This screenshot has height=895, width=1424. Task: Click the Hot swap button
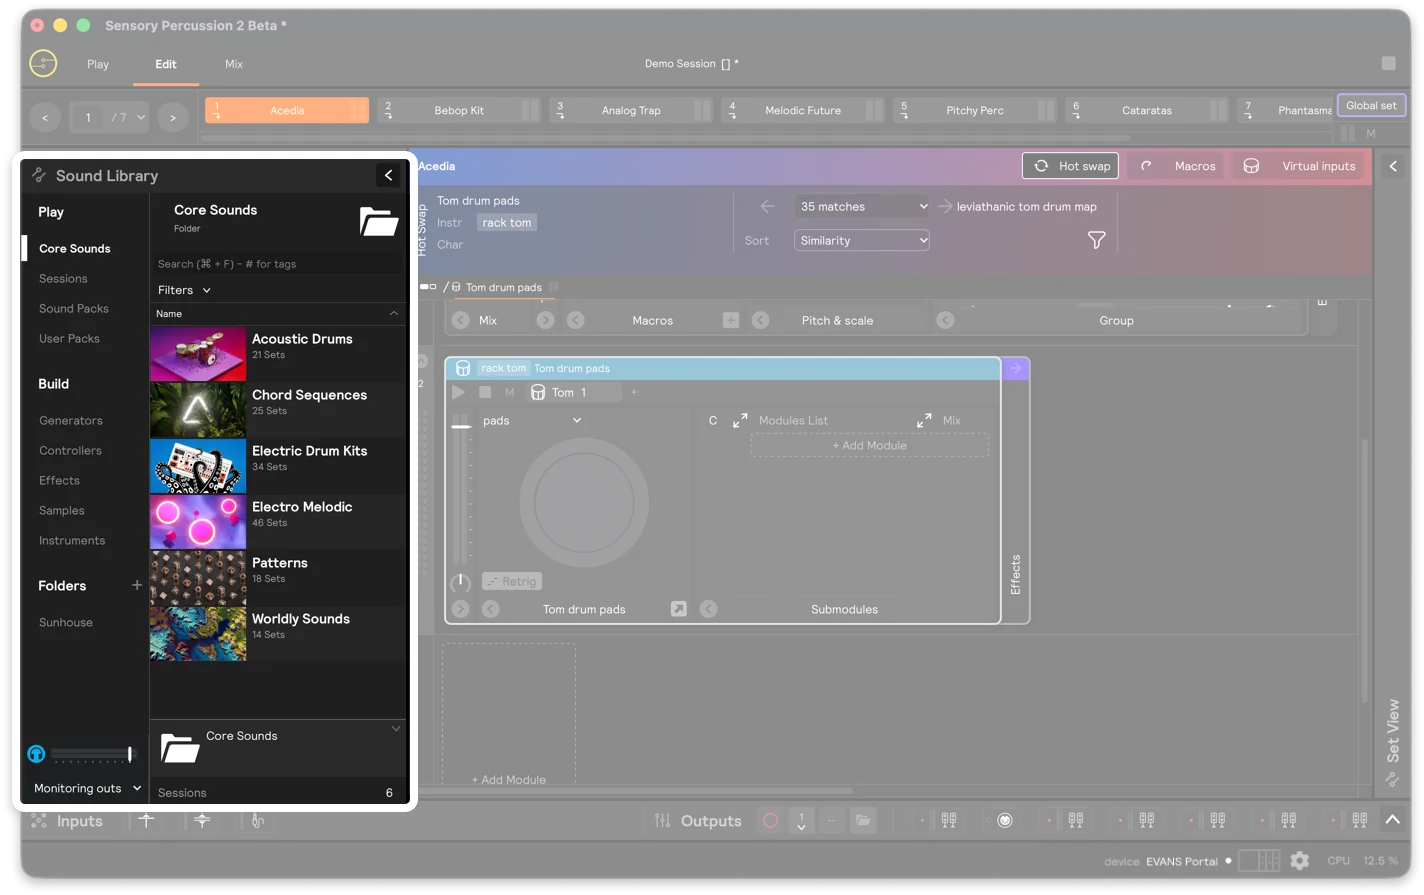(x=1070, y=165)
